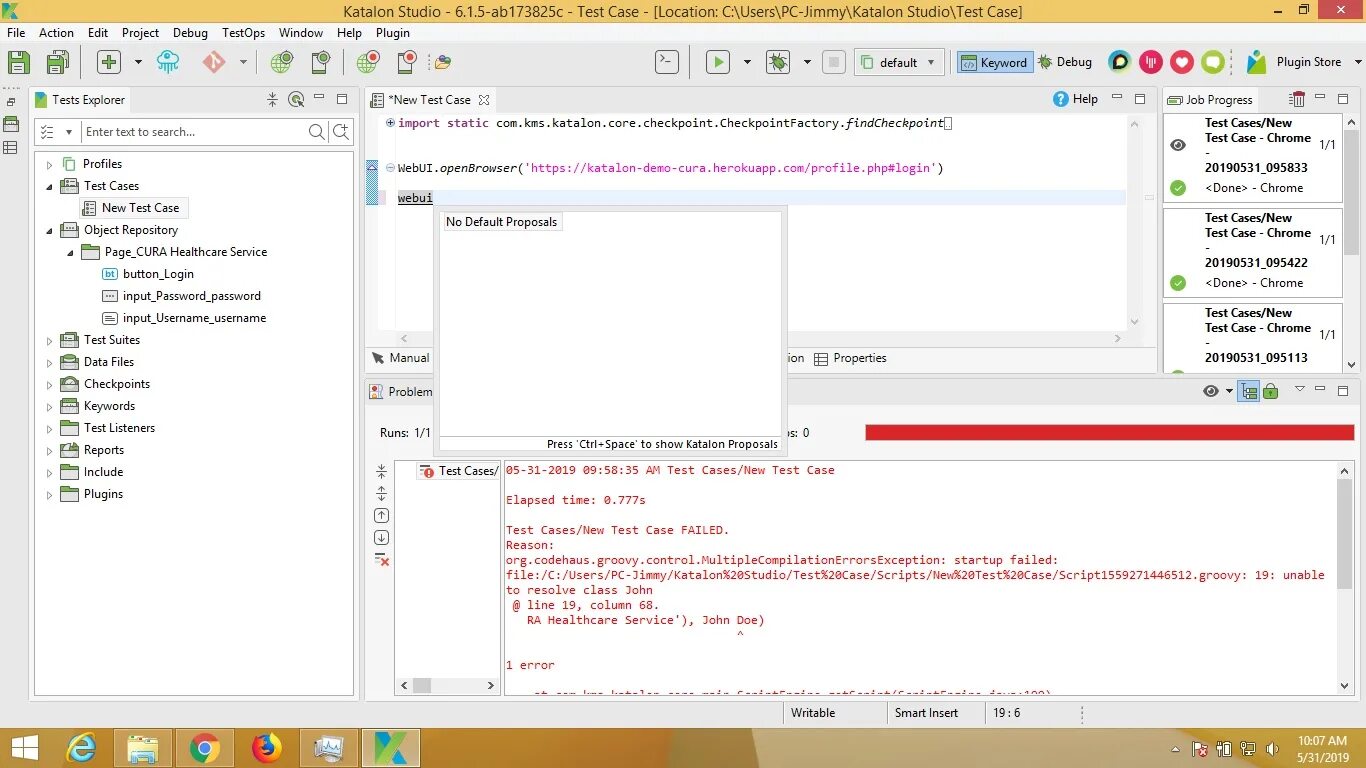The height and width of the screenshot is (768, 1366).
Task: Click the link-with-editor icon in Tests Explorer
Action: (x=296, y=99)
